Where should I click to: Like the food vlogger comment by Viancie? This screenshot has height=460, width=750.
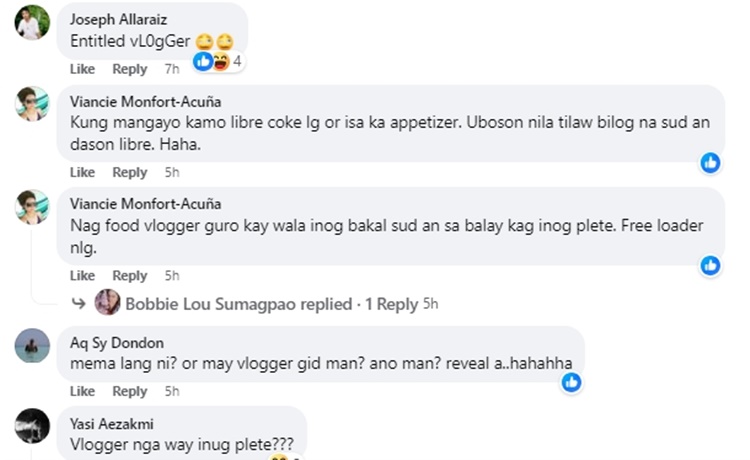coord(82,276)
